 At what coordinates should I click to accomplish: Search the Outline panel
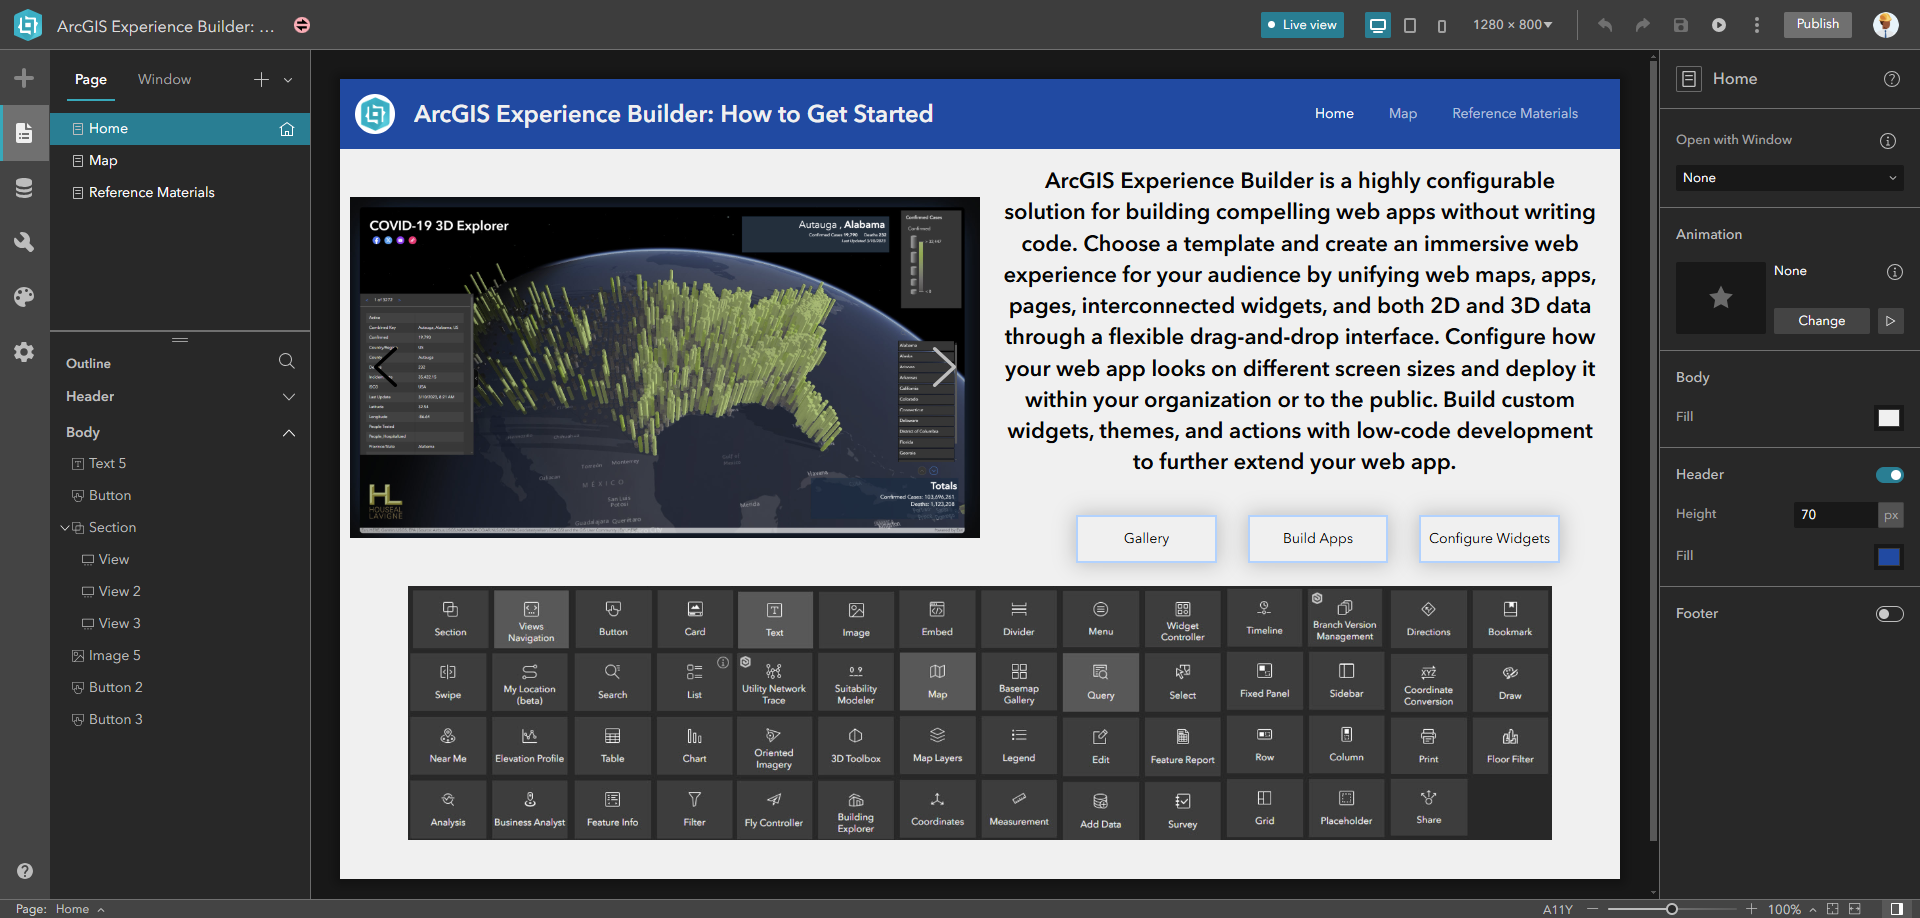(286, 361)
